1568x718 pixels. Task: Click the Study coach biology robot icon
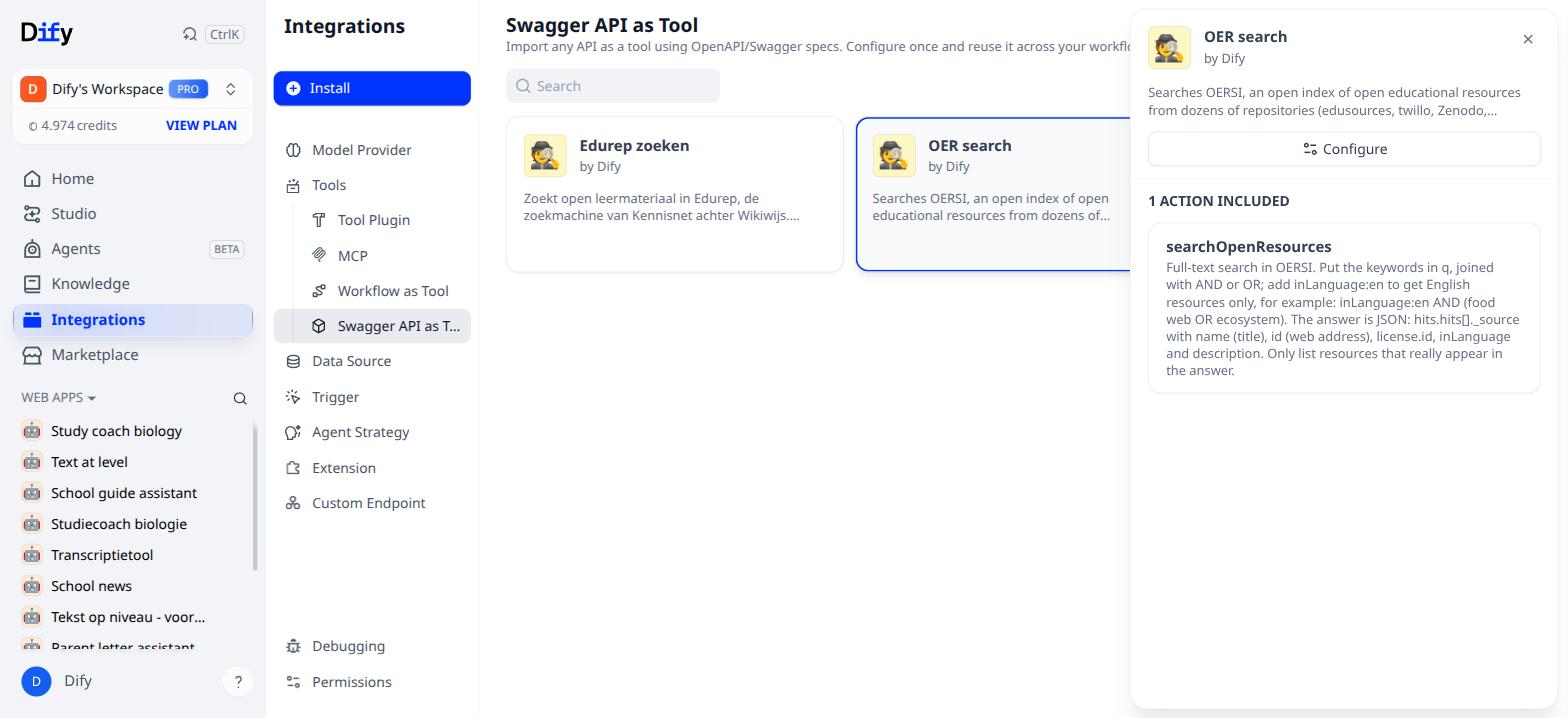32,431
